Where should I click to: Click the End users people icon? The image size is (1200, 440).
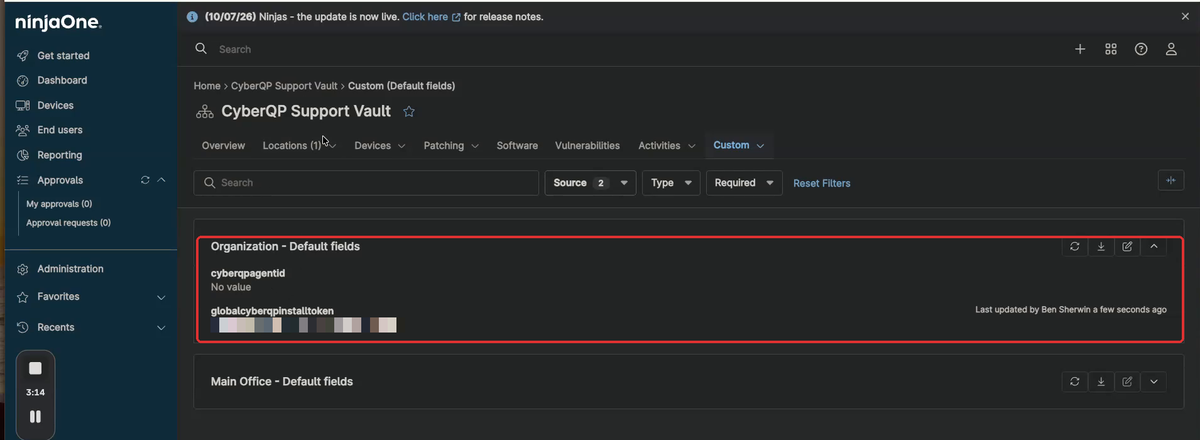tap(23, 130)
